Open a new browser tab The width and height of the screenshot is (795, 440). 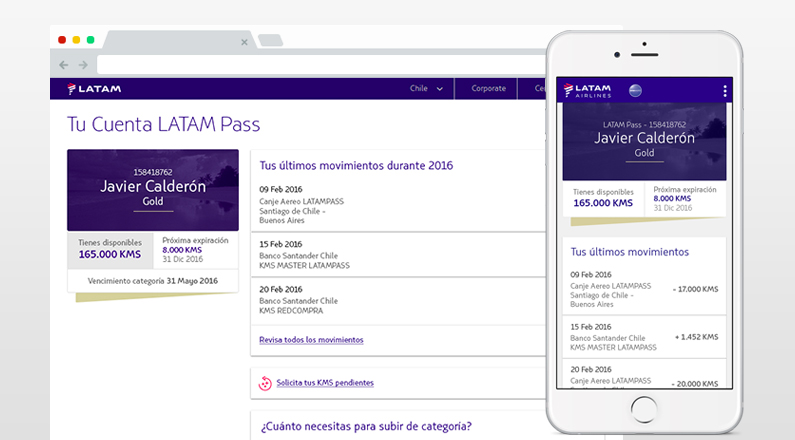[270, 40]
